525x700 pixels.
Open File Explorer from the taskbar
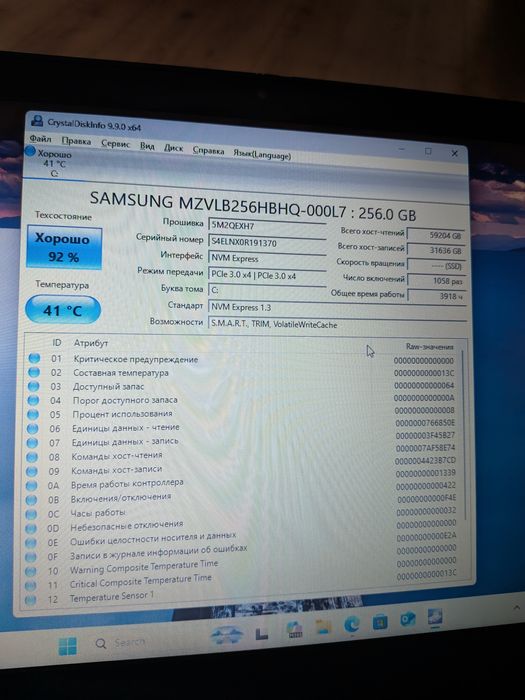pos(323,627)
